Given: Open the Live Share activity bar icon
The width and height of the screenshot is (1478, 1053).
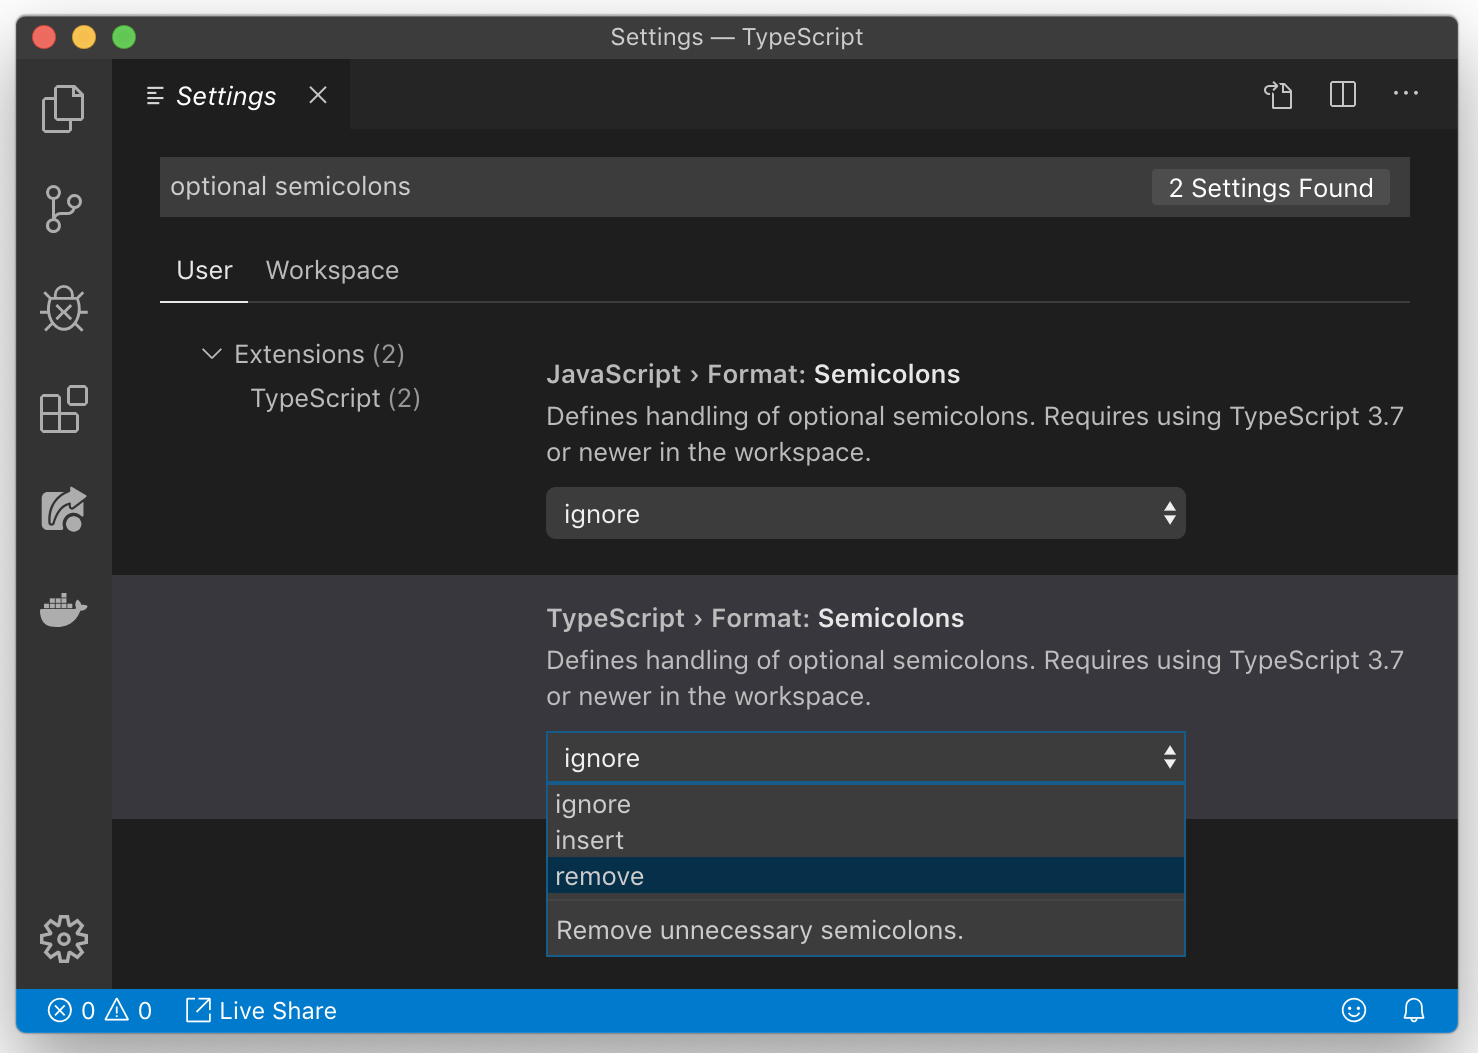Looking at the screenshot, I should (63, 509).
